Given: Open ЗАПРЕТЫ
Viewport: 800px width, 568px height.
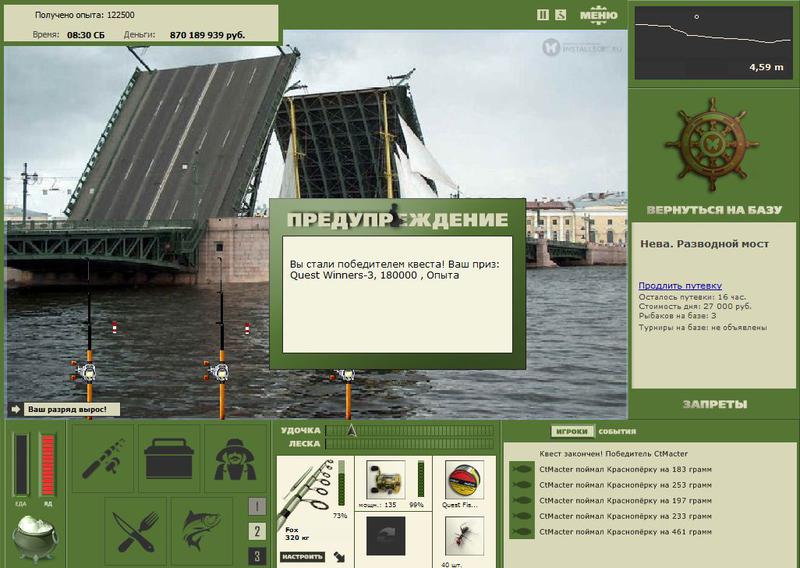Looking at the screenshot, I should (714, 404).
